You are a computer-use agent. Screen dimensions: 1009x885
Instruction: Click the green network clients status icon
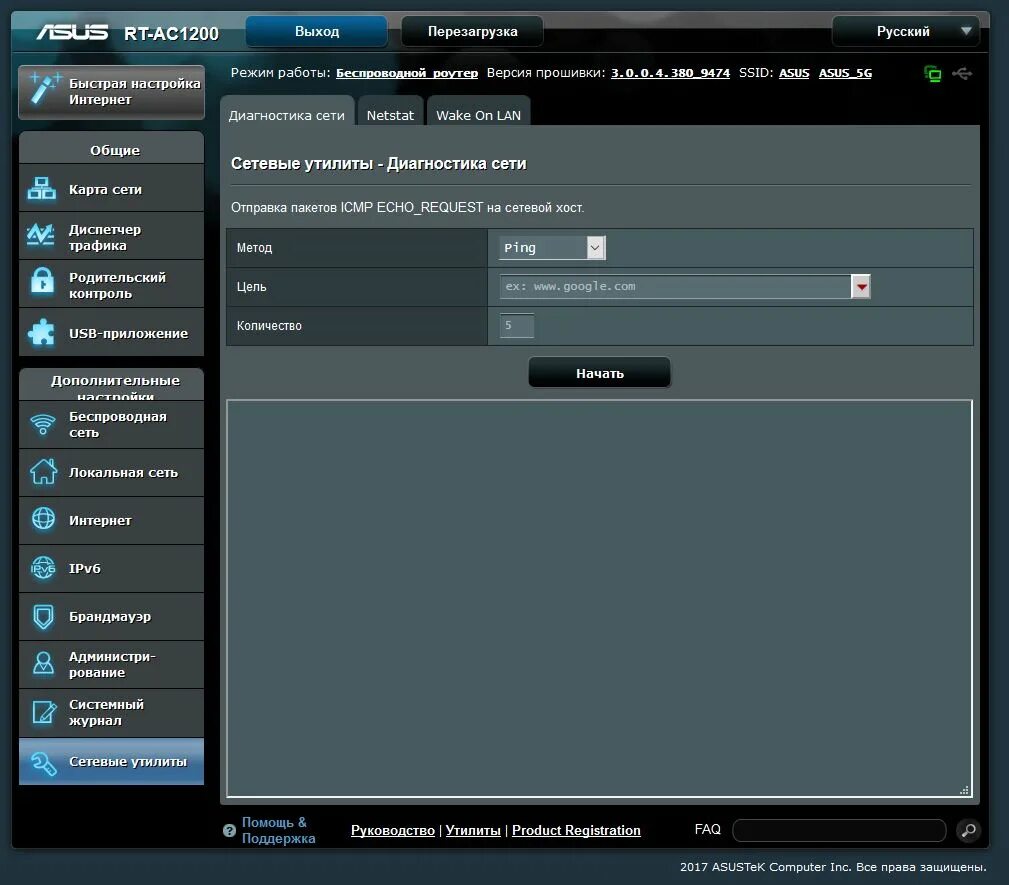pos(932,73)
